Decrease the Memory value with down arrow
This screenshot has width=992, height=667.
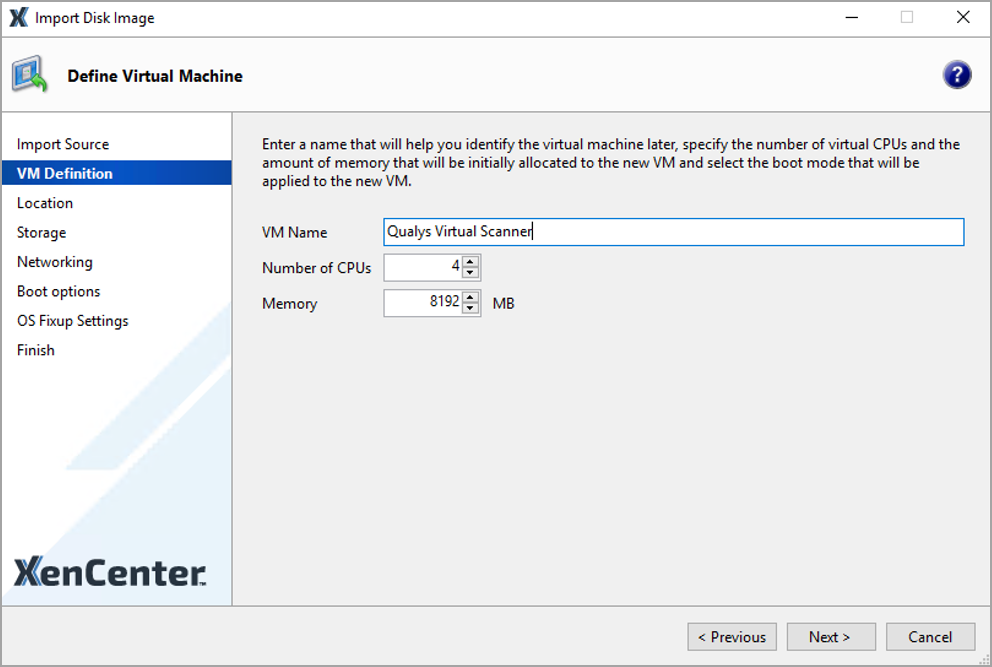click(470, 308)
